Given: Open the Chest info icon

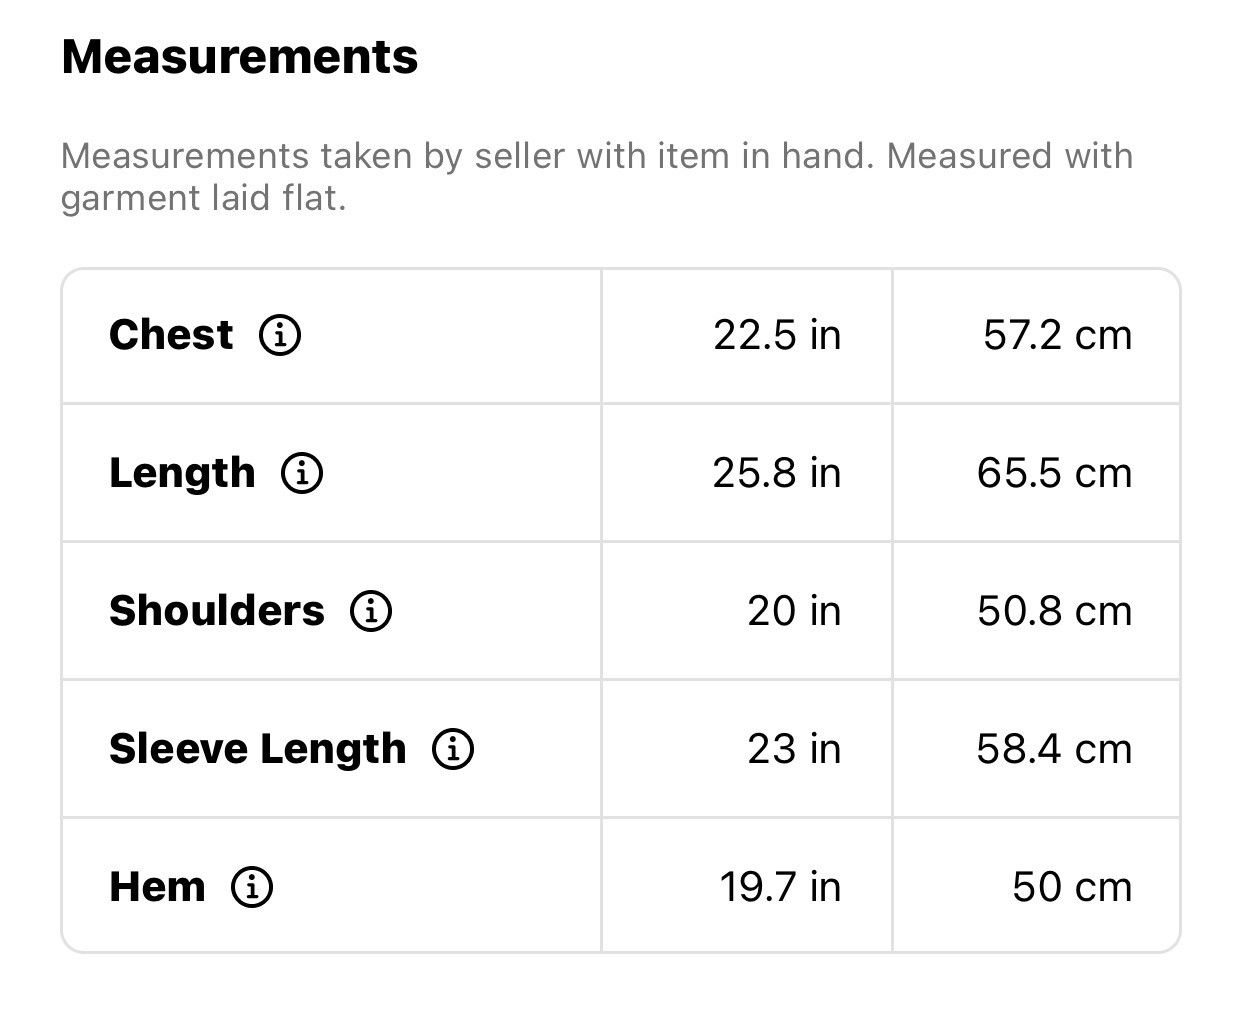Looking at the screenshot, I should point(280,335).
